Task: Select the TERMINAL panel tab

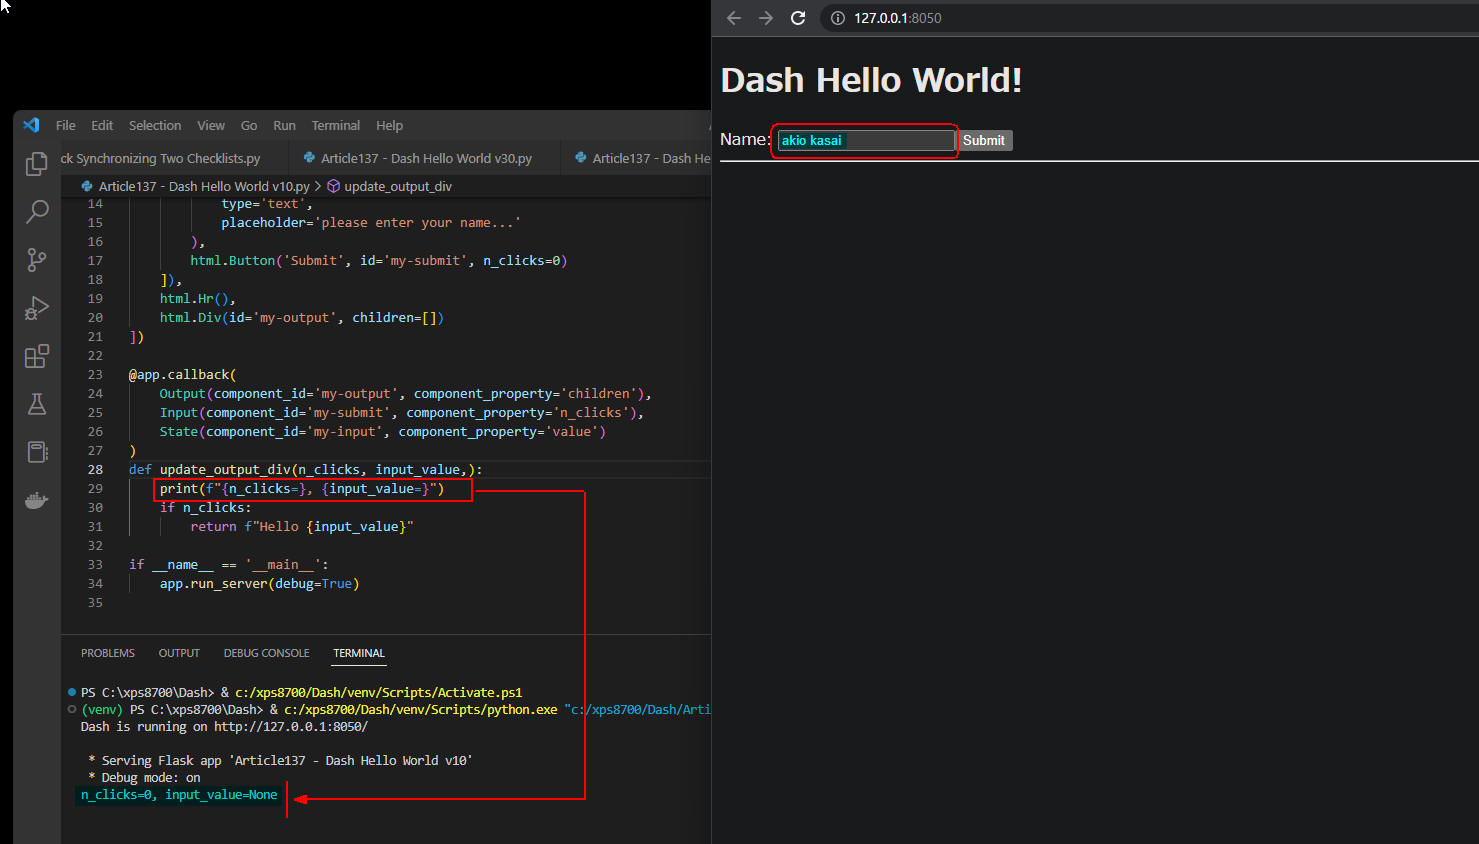Action: coord(359,653)
